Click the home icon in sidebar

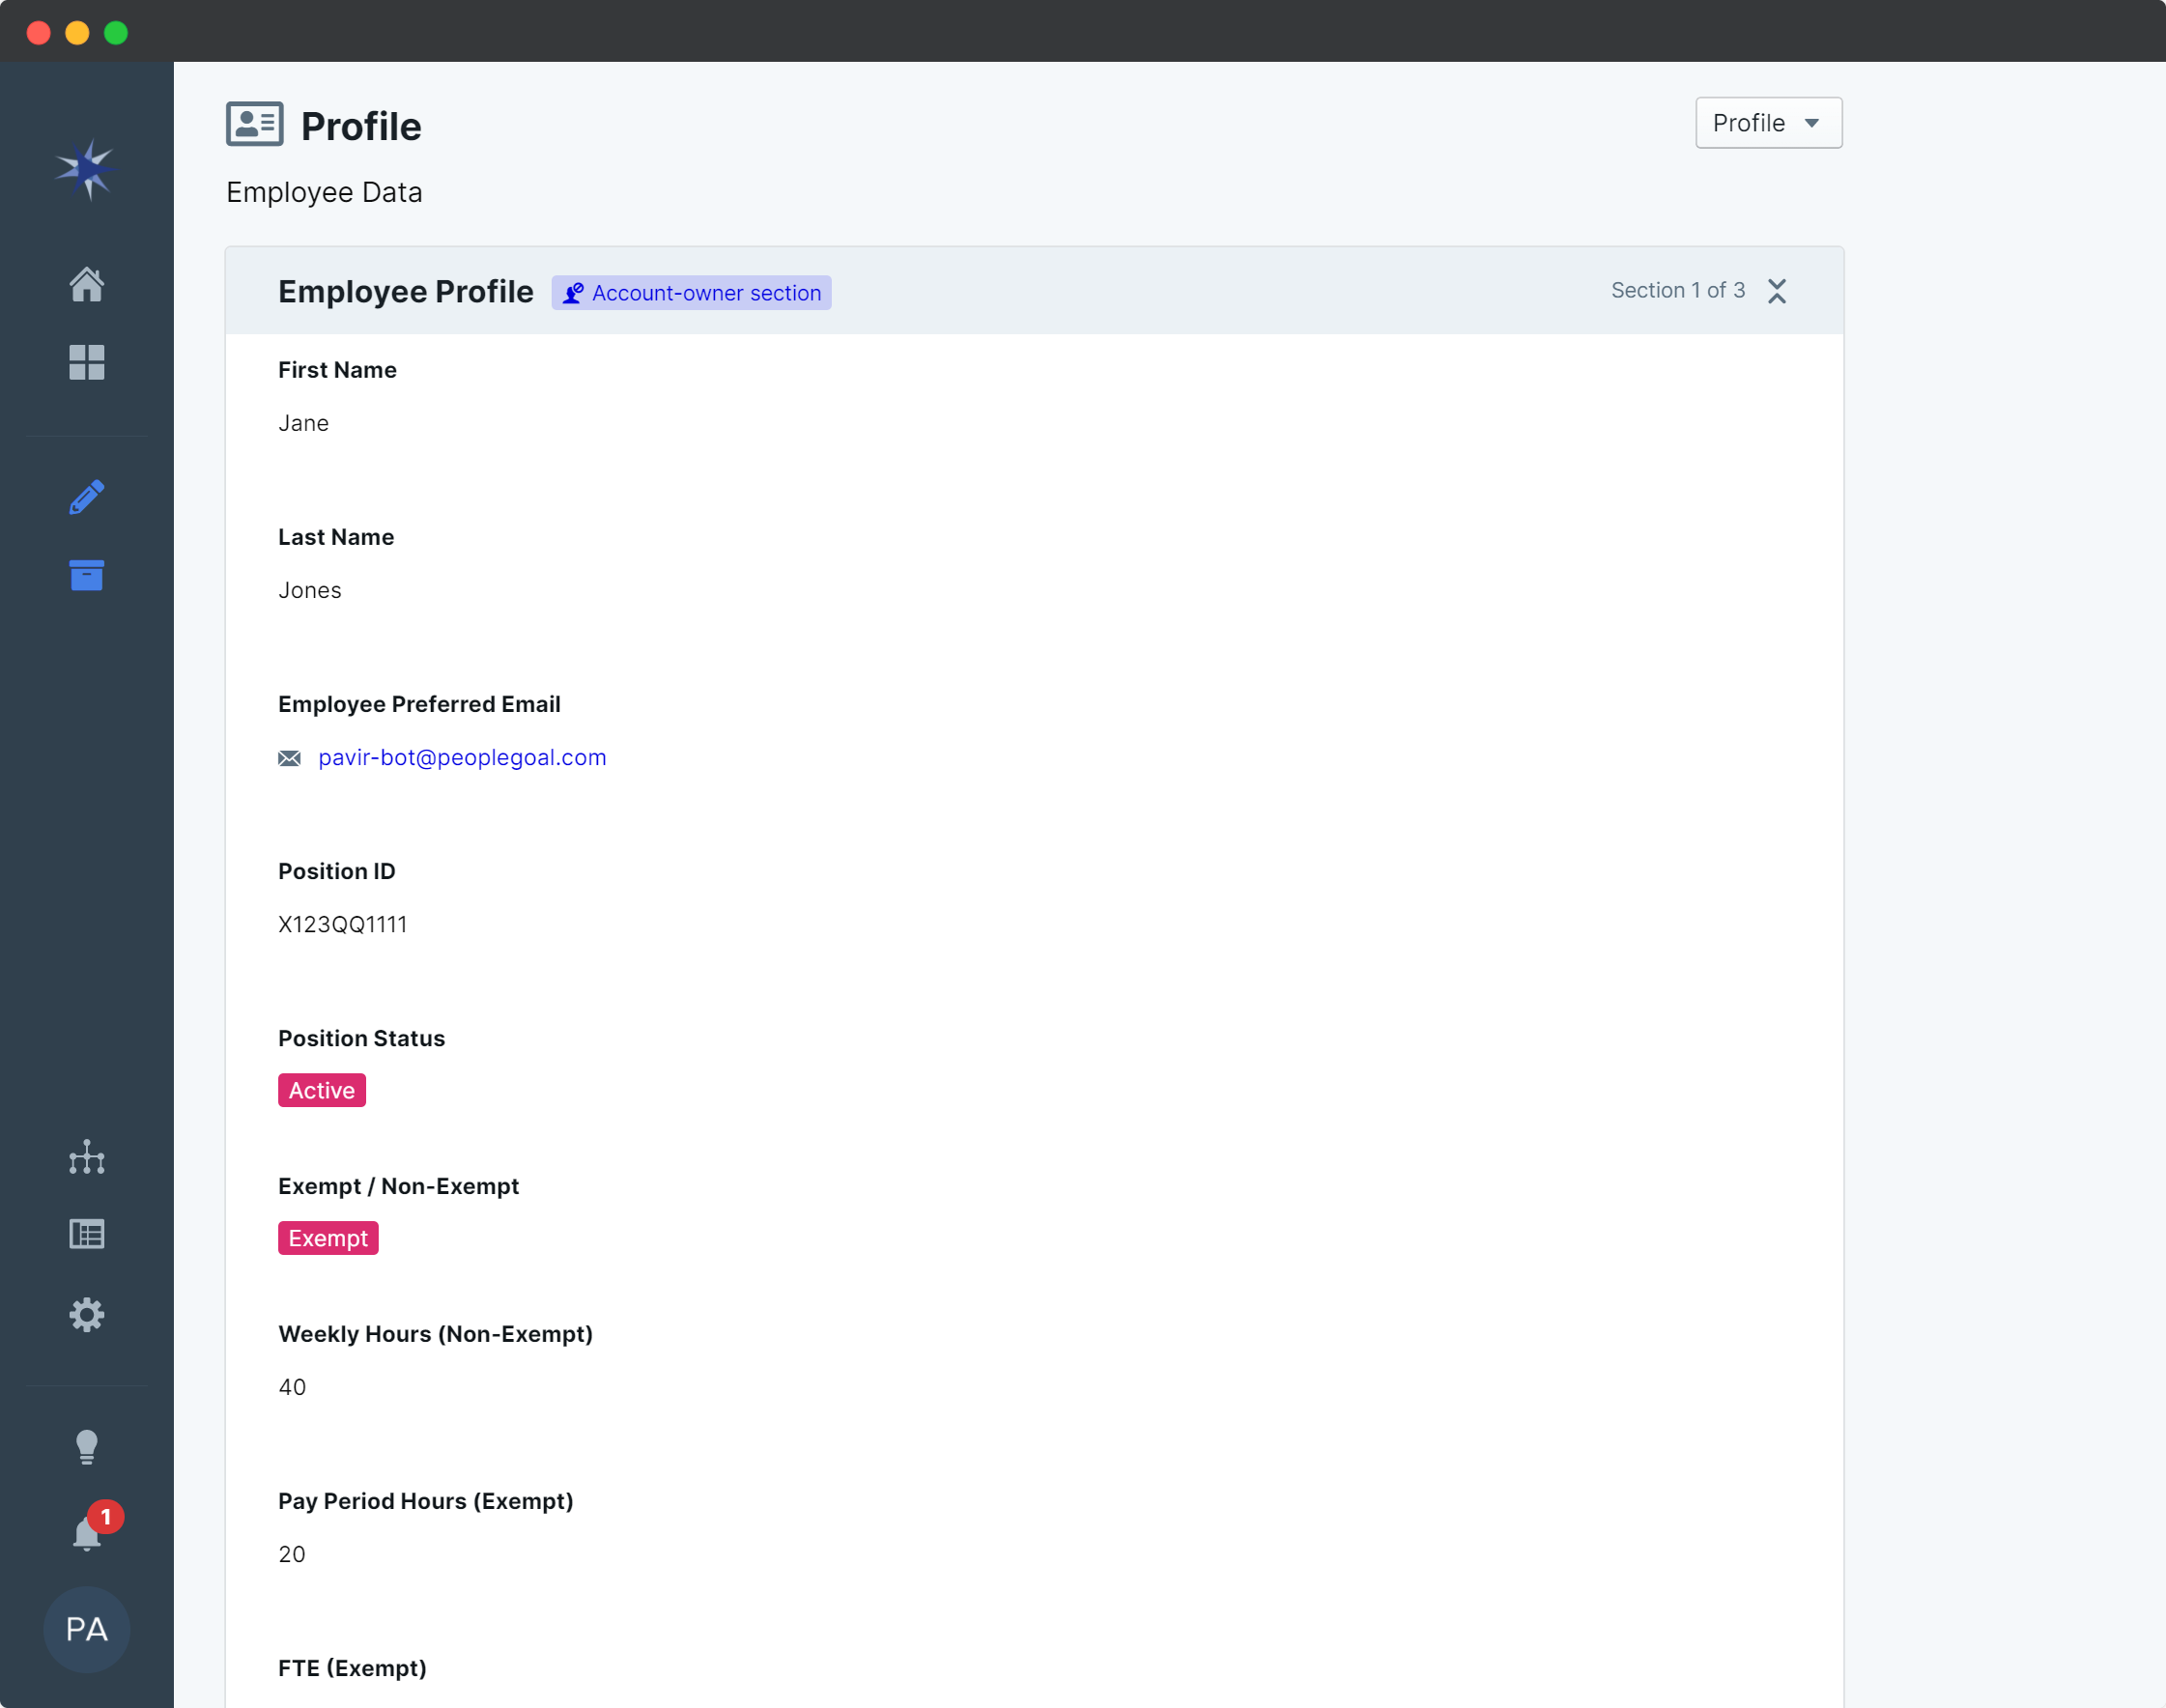(x=86, y=283)
